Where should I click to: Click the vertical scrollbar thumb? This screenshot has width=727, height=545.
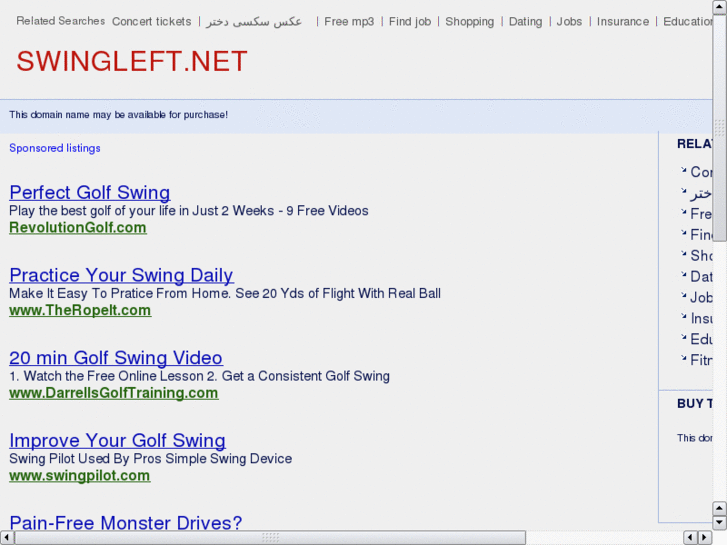719,128
